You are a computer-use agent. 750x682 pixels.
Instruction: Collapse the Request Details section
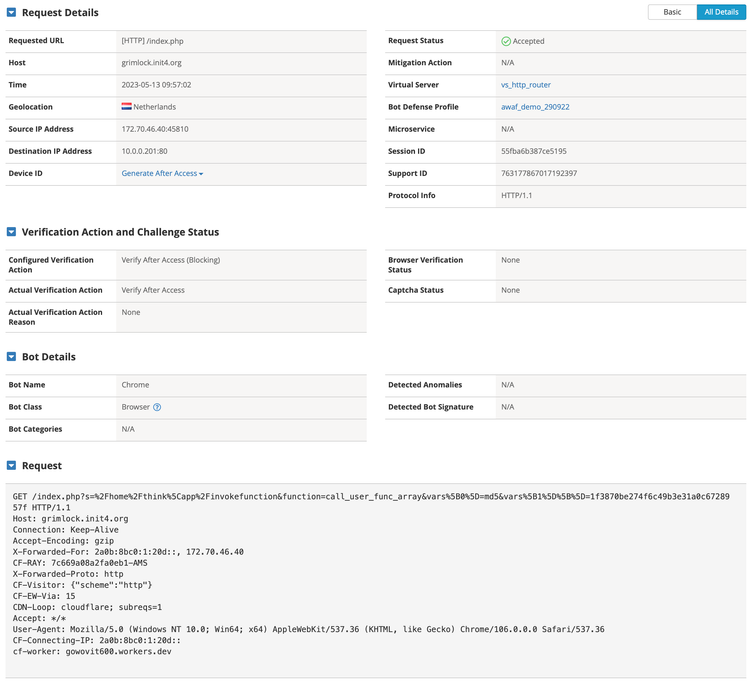(x=12, y=13)
